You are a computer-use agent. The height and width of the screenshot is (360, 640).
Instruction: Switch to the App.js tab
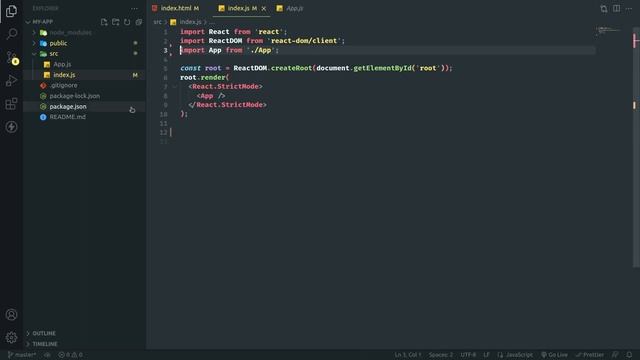[290, 8]
